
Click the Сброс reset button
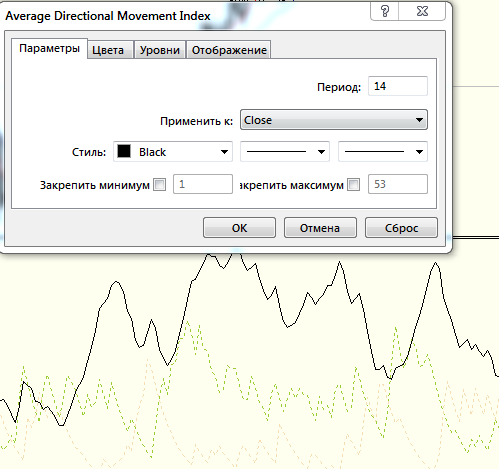(401, 228)
